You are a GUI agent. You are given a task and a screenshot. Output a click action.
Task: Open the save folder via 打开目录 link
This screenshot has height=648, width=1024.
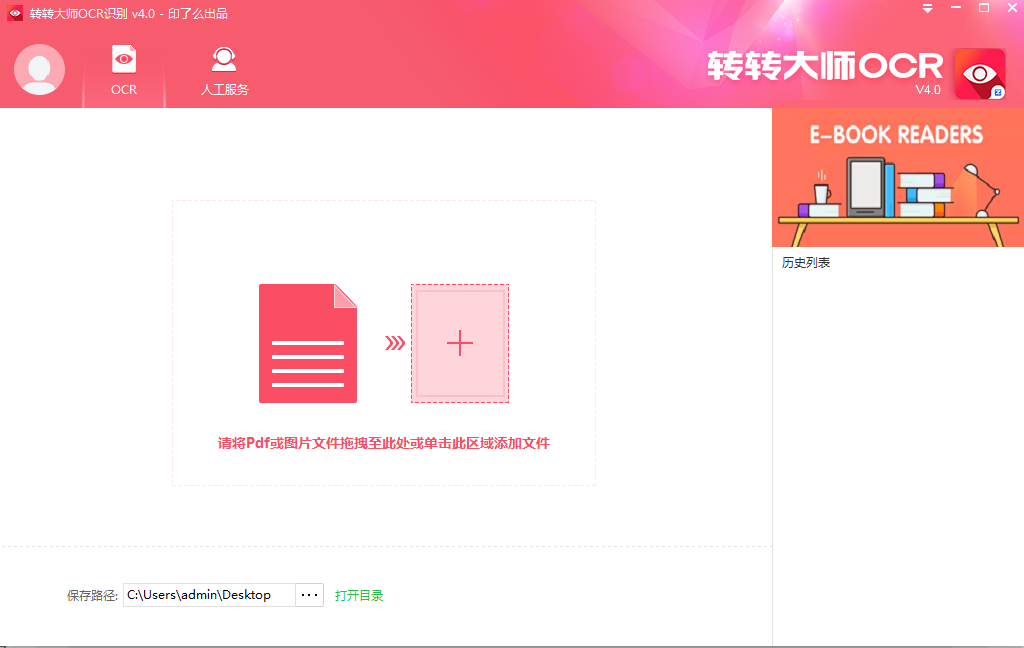tap(359, 594)
